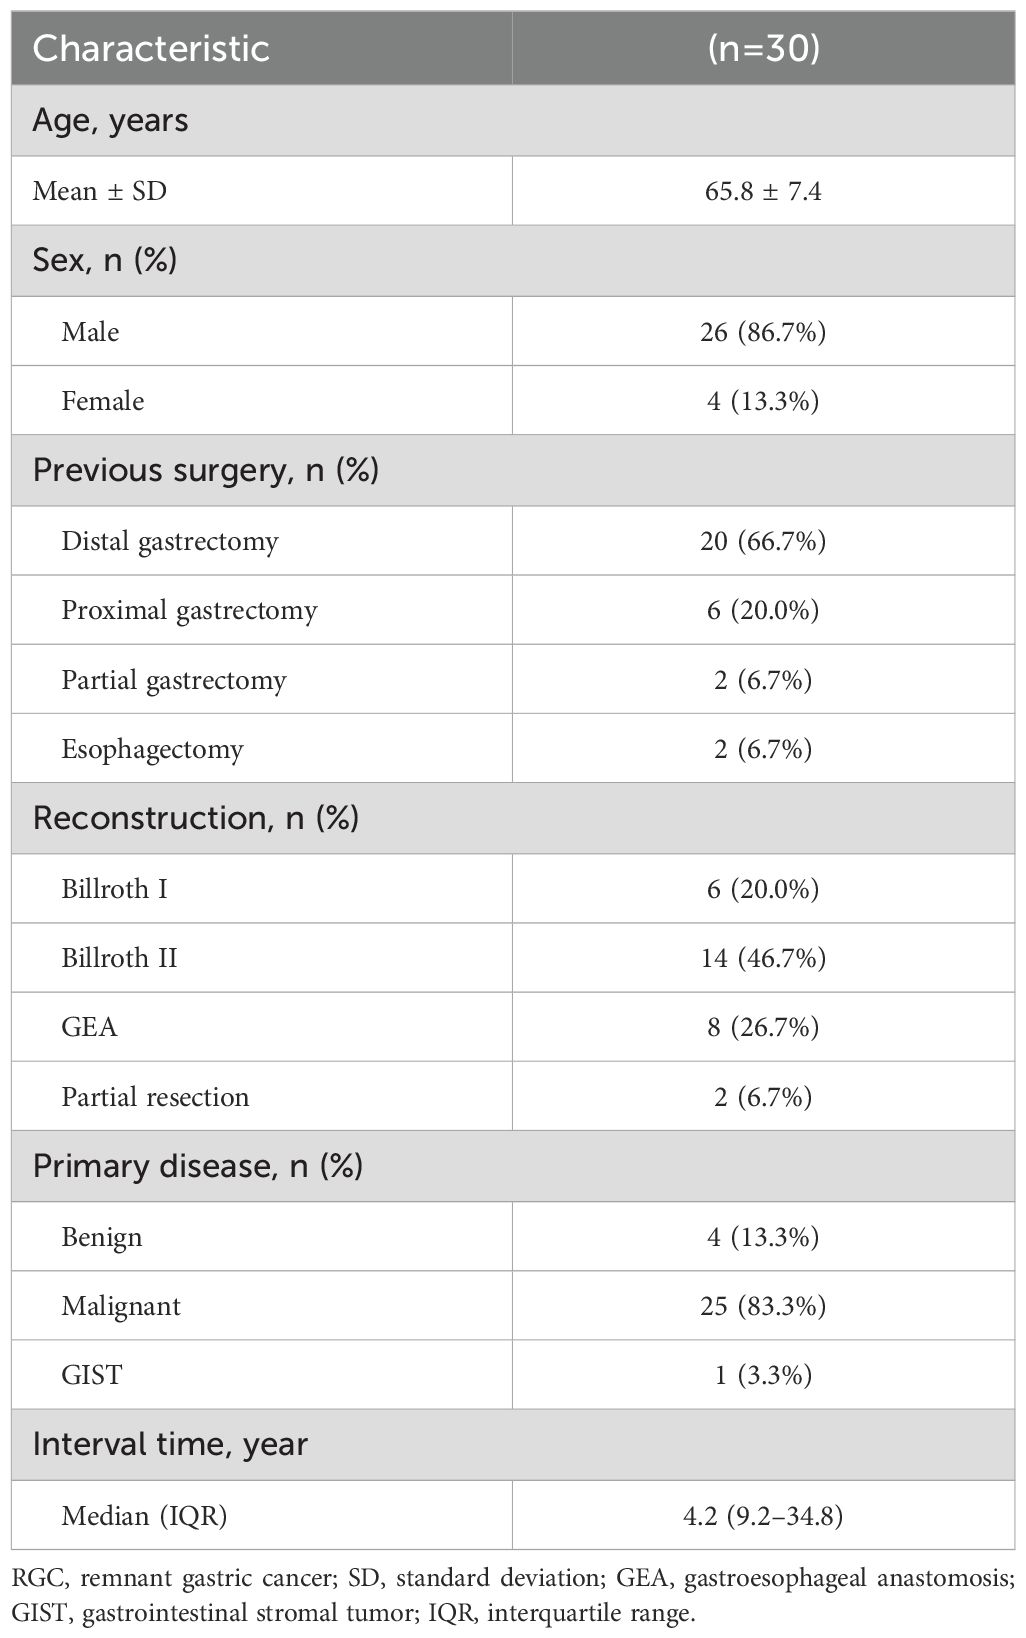Select the GEA row label

(89, 1027)
